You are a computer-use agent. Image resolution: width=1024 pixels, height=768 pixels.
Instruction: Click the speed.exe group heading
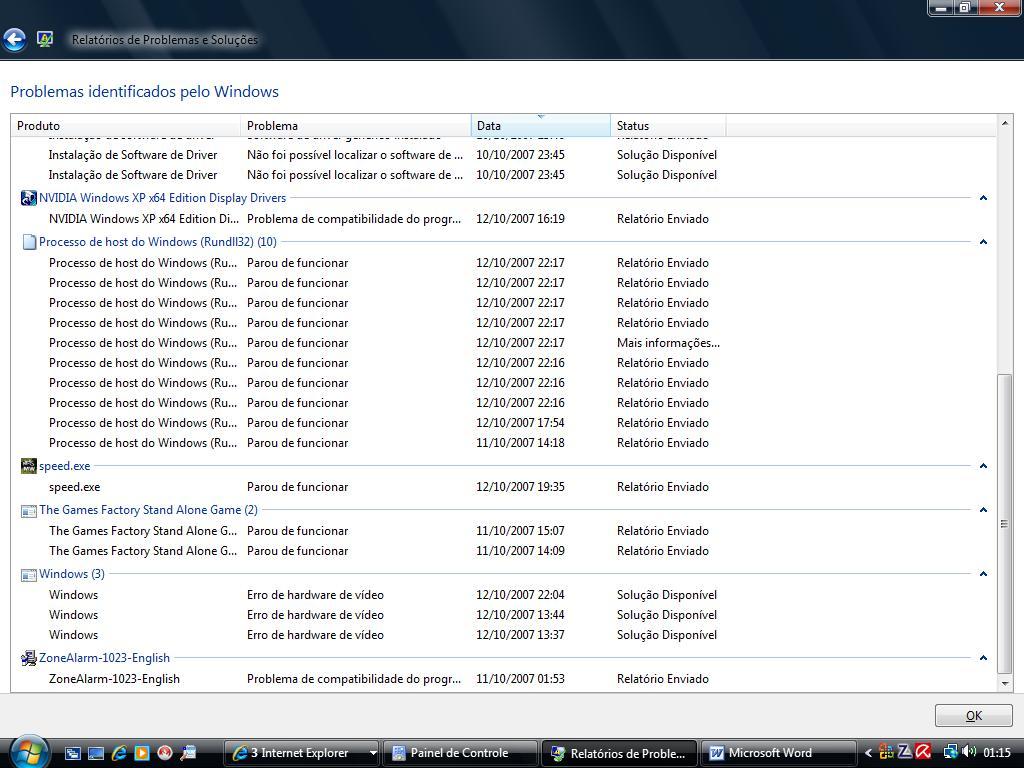(x=65, y=466)
